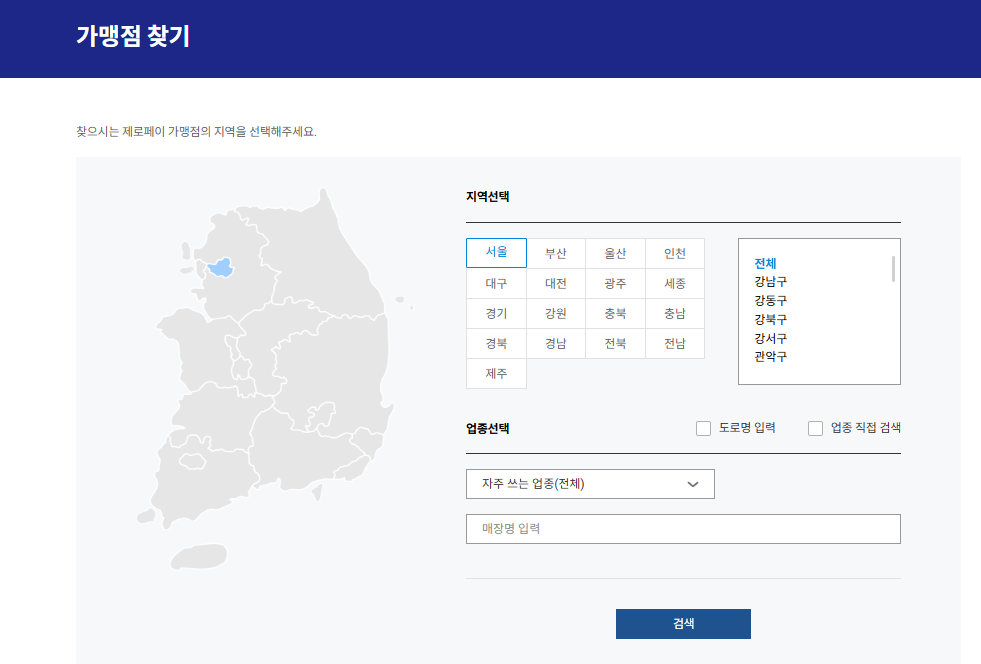Open the 자주 쓰는 업종(전체) dropdown
Screen dimensions: 981x664
590,484
